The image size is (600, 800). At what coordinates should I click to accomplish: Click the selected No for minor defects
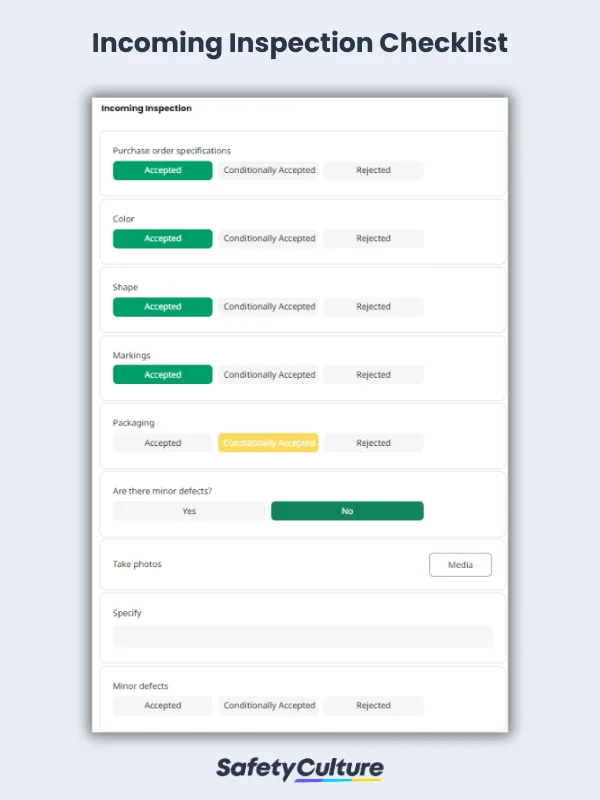point(347,511)
